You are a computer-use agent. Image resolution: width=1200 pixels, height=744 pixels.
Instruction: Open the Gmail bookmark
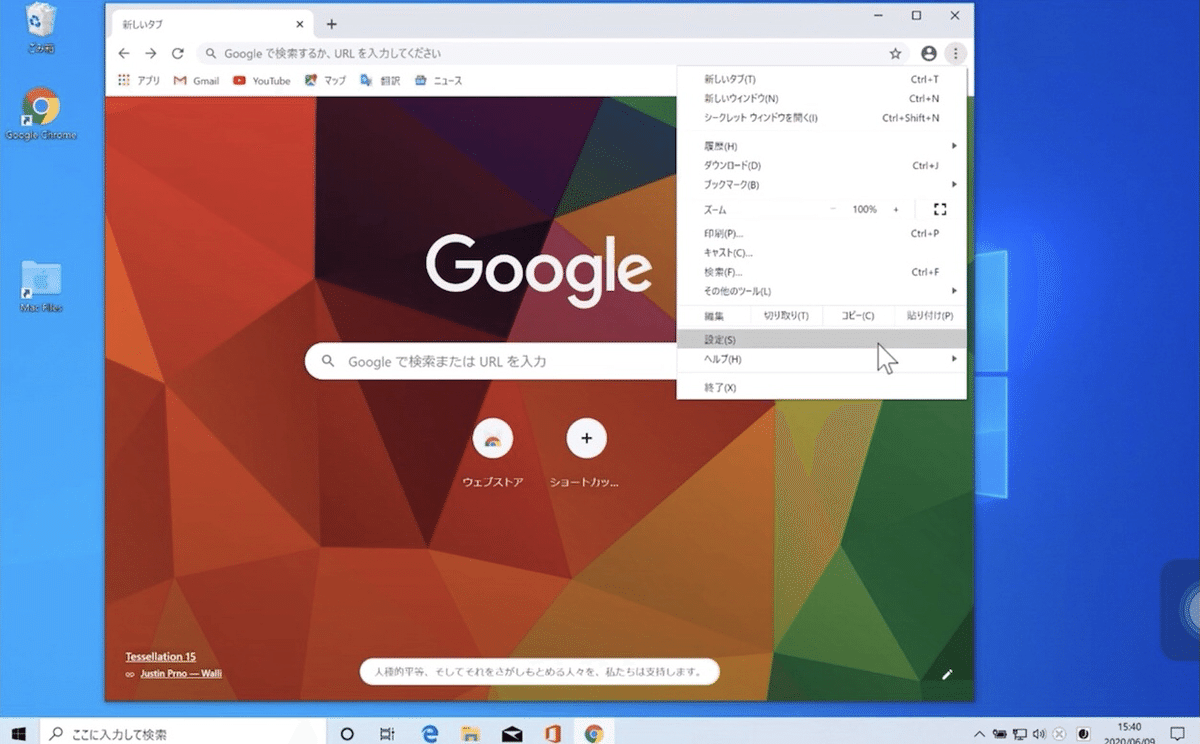pos(196,81)
